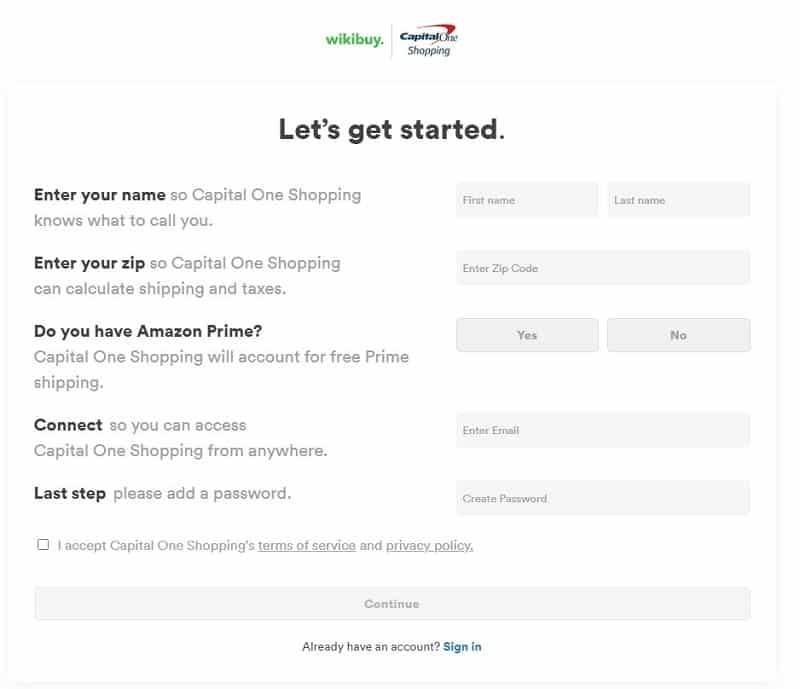Click the "Enter your name" label
This screenshot has height=689, width=800.
pos(100,195)
